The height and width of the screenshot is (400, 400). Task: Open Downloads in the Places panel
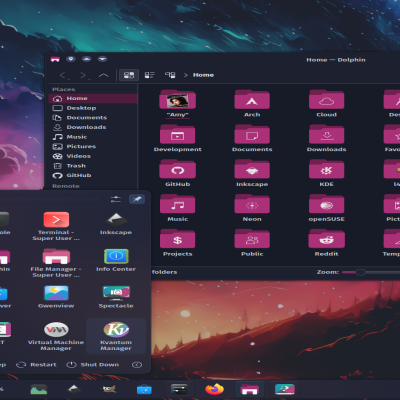tap(93, 127)
